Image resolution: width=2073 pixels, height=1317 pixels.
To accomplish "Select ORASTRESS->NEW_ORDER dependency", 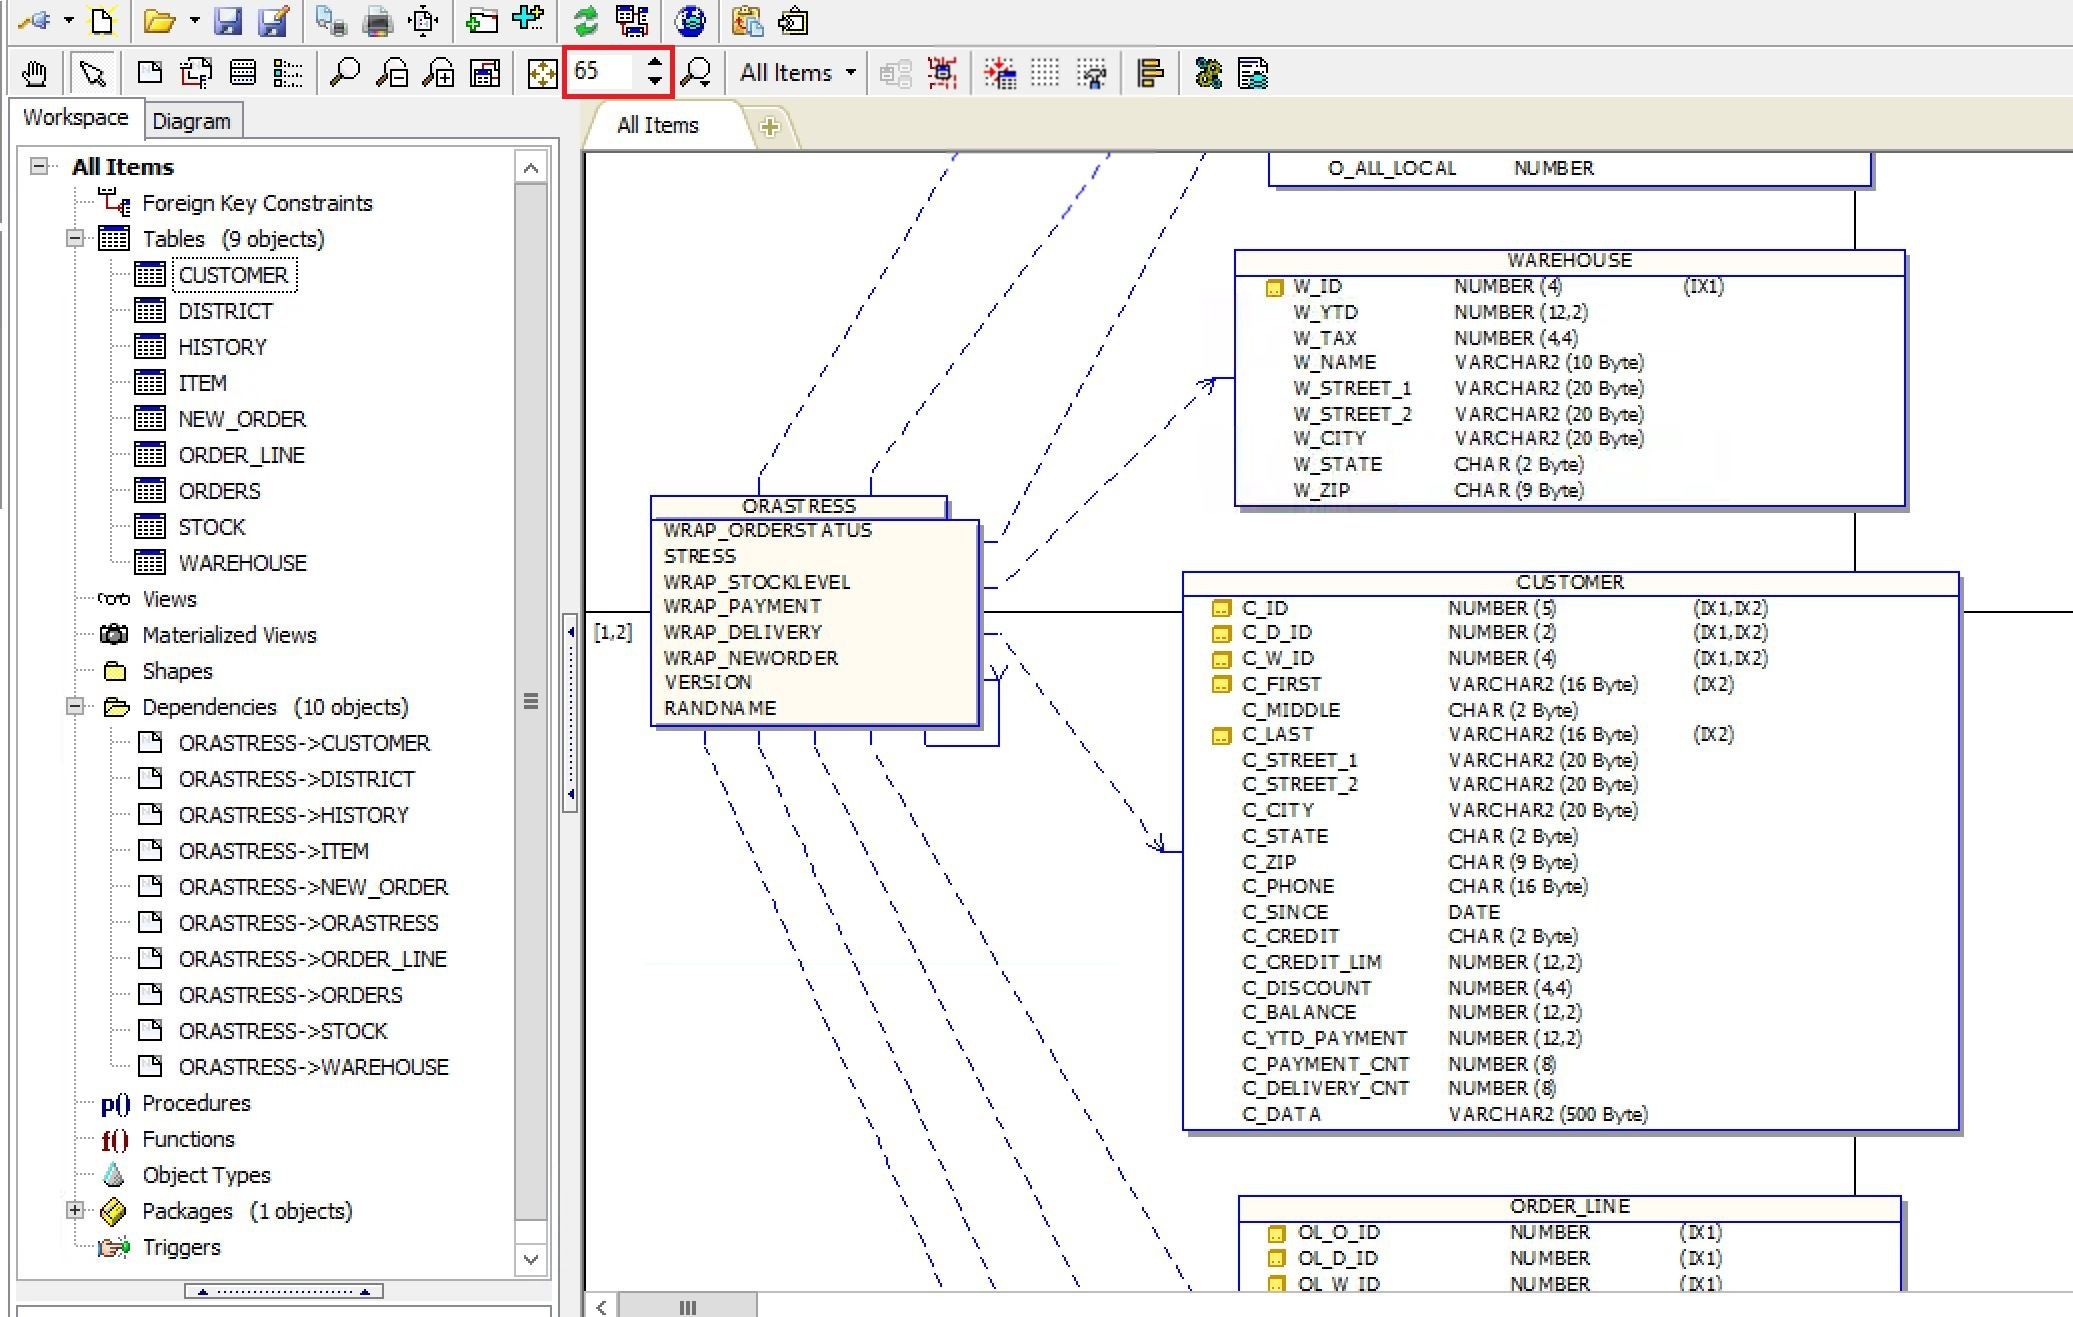I will point(313,887).
